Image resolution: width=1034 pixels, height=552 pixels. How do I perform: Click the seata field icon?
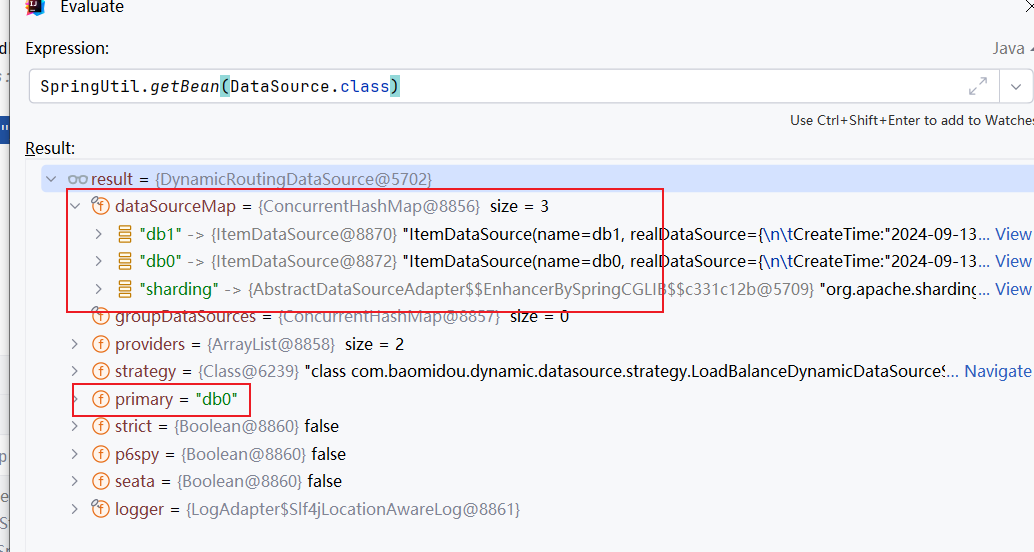(x=100, y=481)
